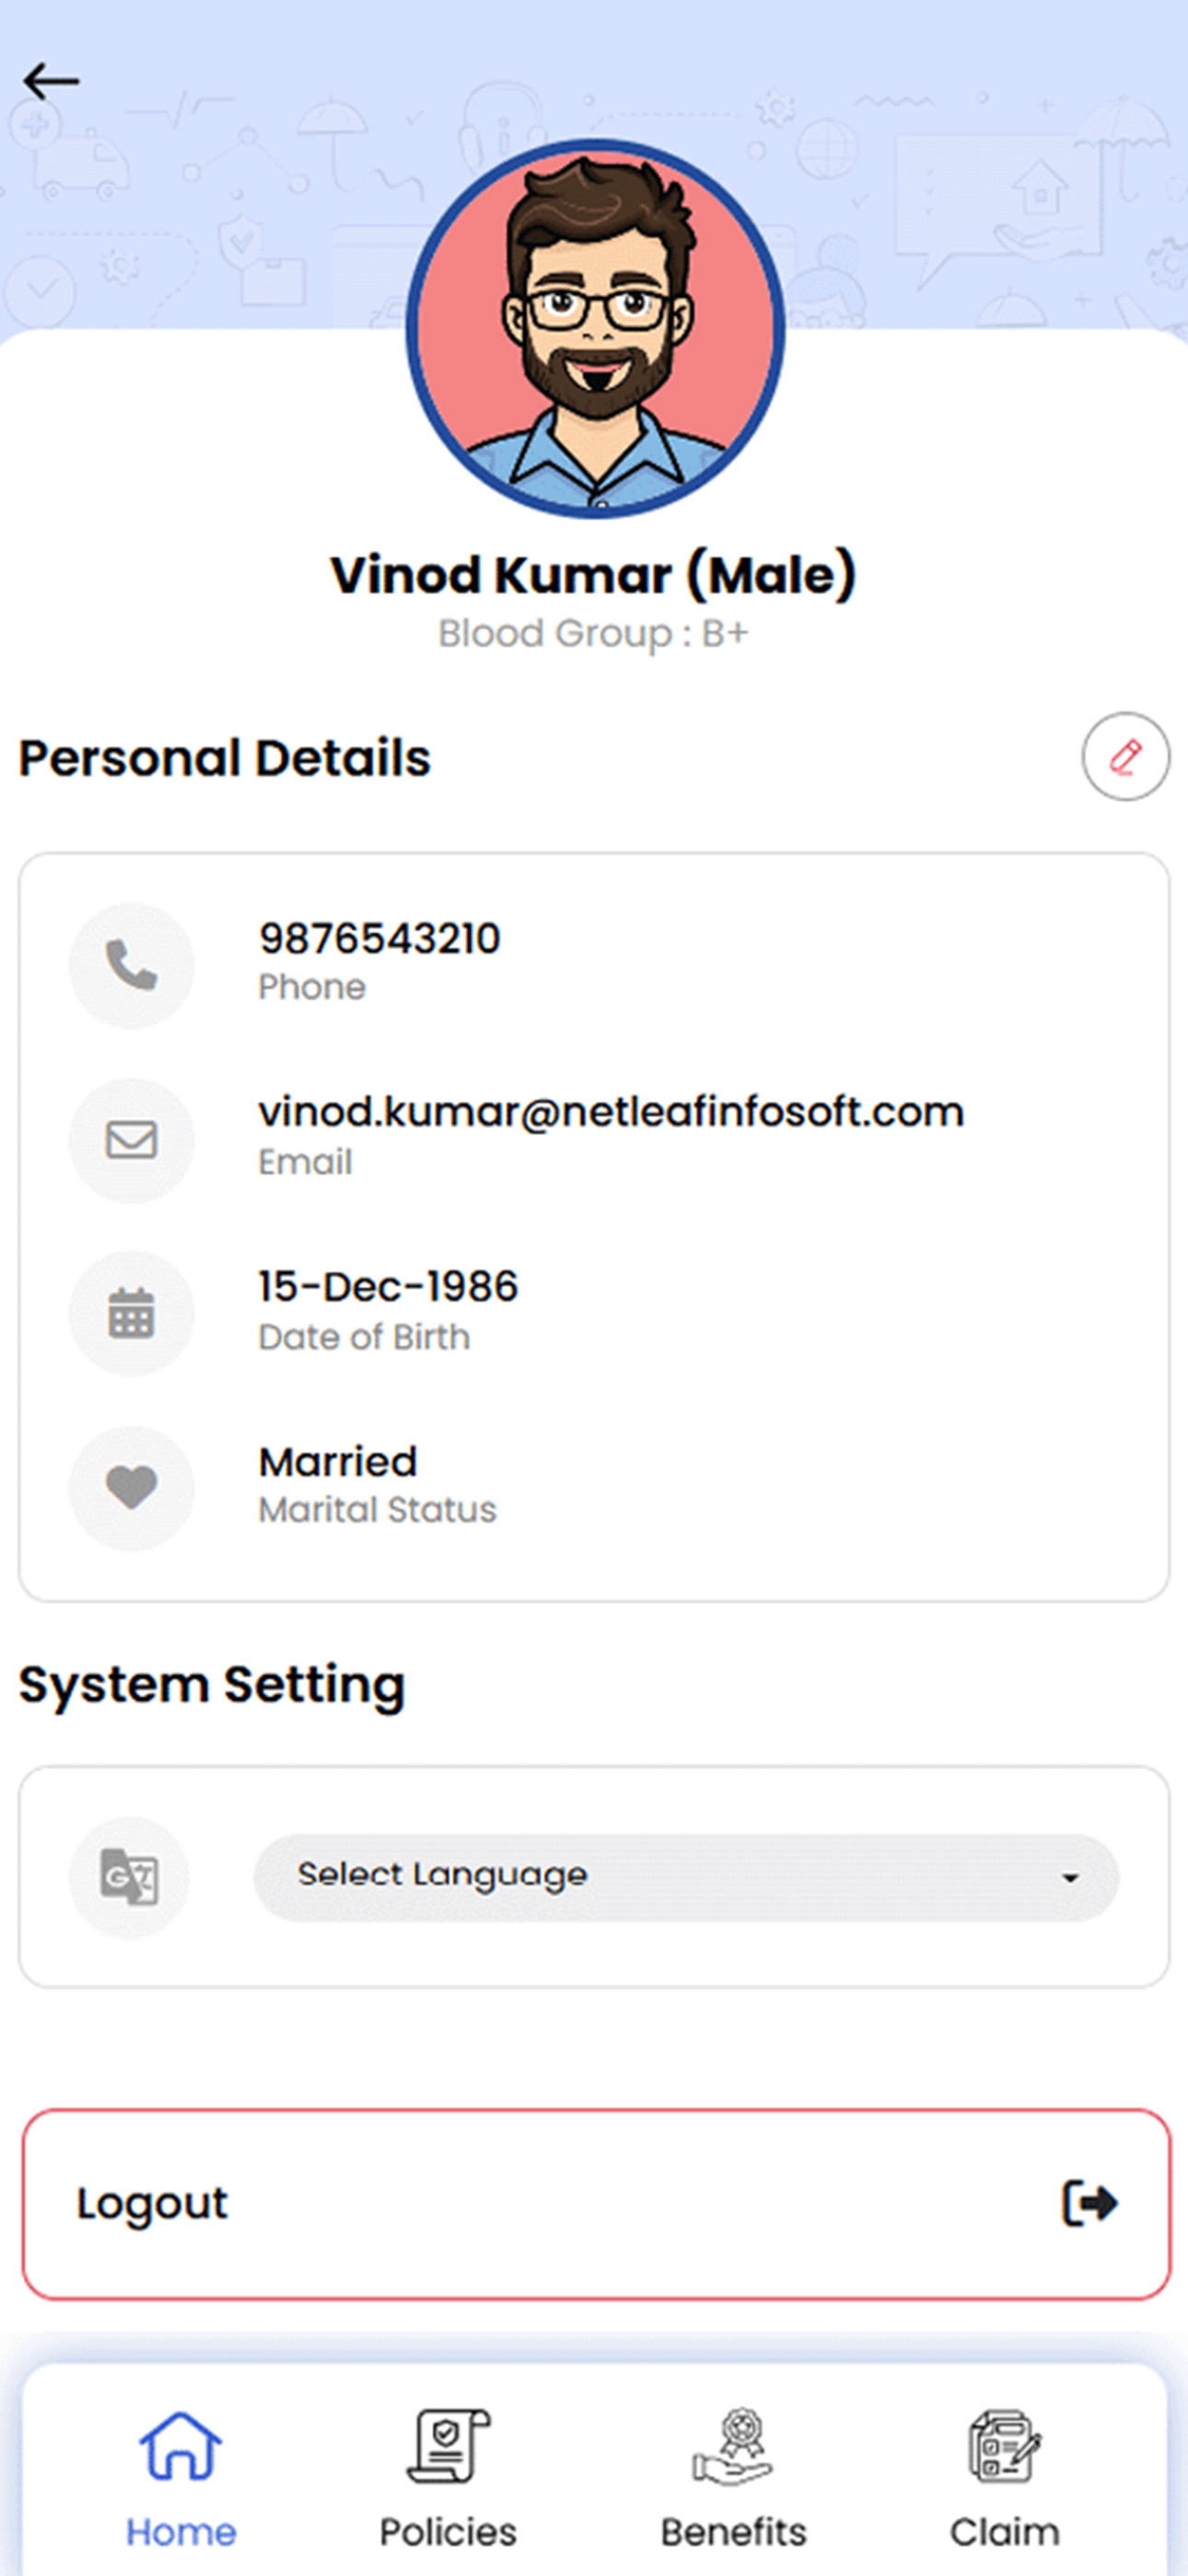
Task: Go to the Benefits tab
Action: pos(733,2478)
